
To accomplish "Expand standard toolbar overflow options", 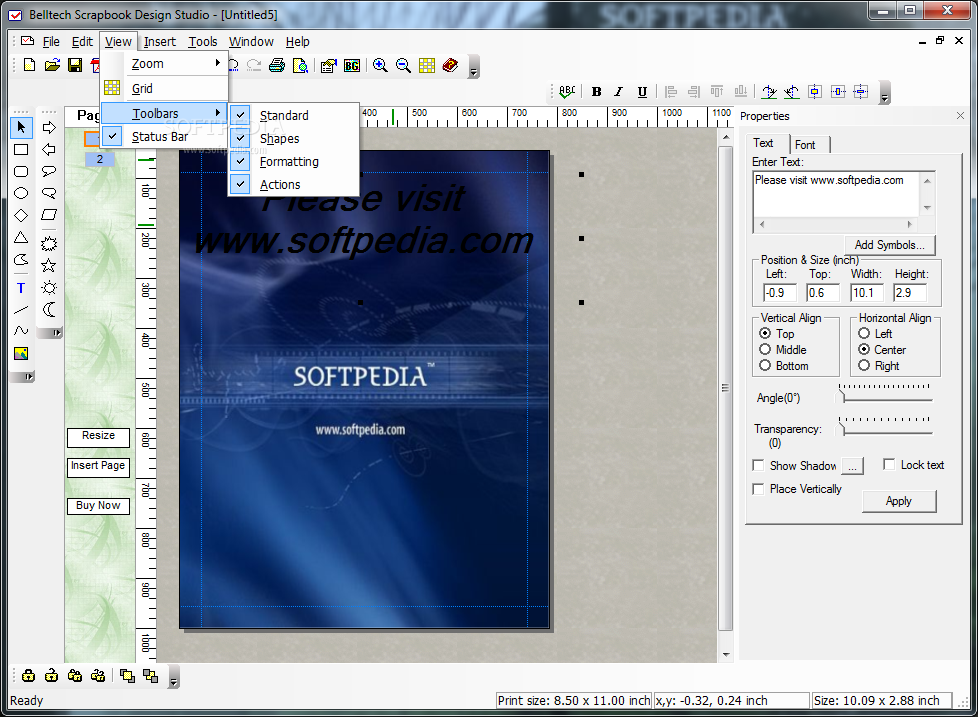I will click(x=473, y=67).
